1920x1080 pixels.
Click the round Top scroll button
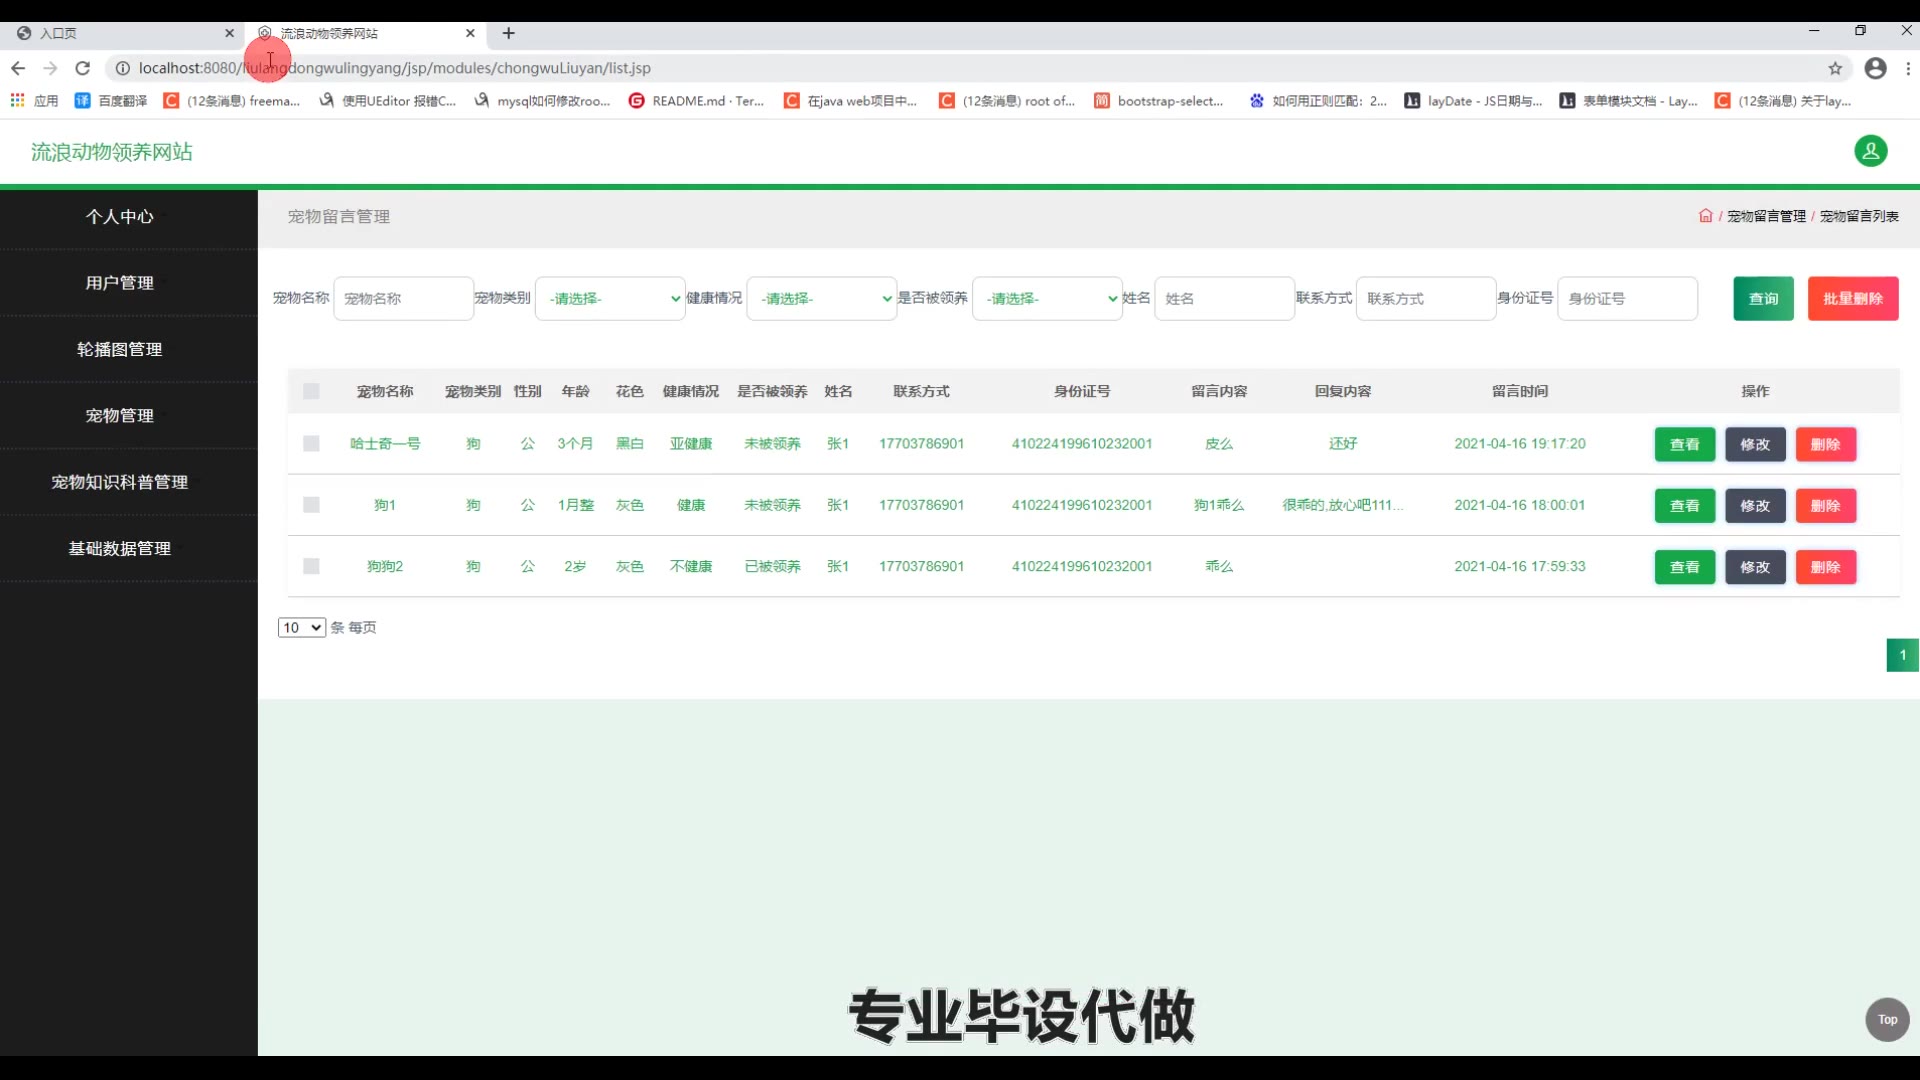click(x=1887, y=1019)
